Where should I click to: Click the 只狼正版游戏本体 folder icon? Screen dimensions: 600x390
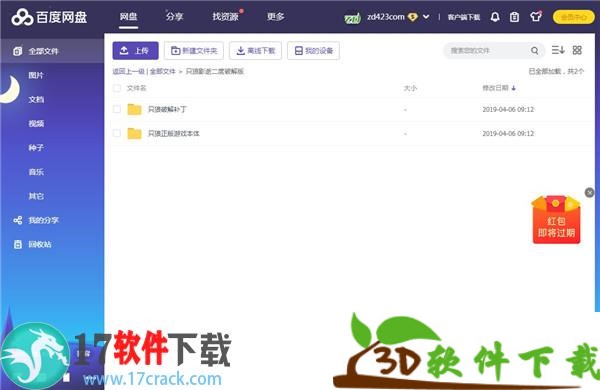tap(134, 133)
